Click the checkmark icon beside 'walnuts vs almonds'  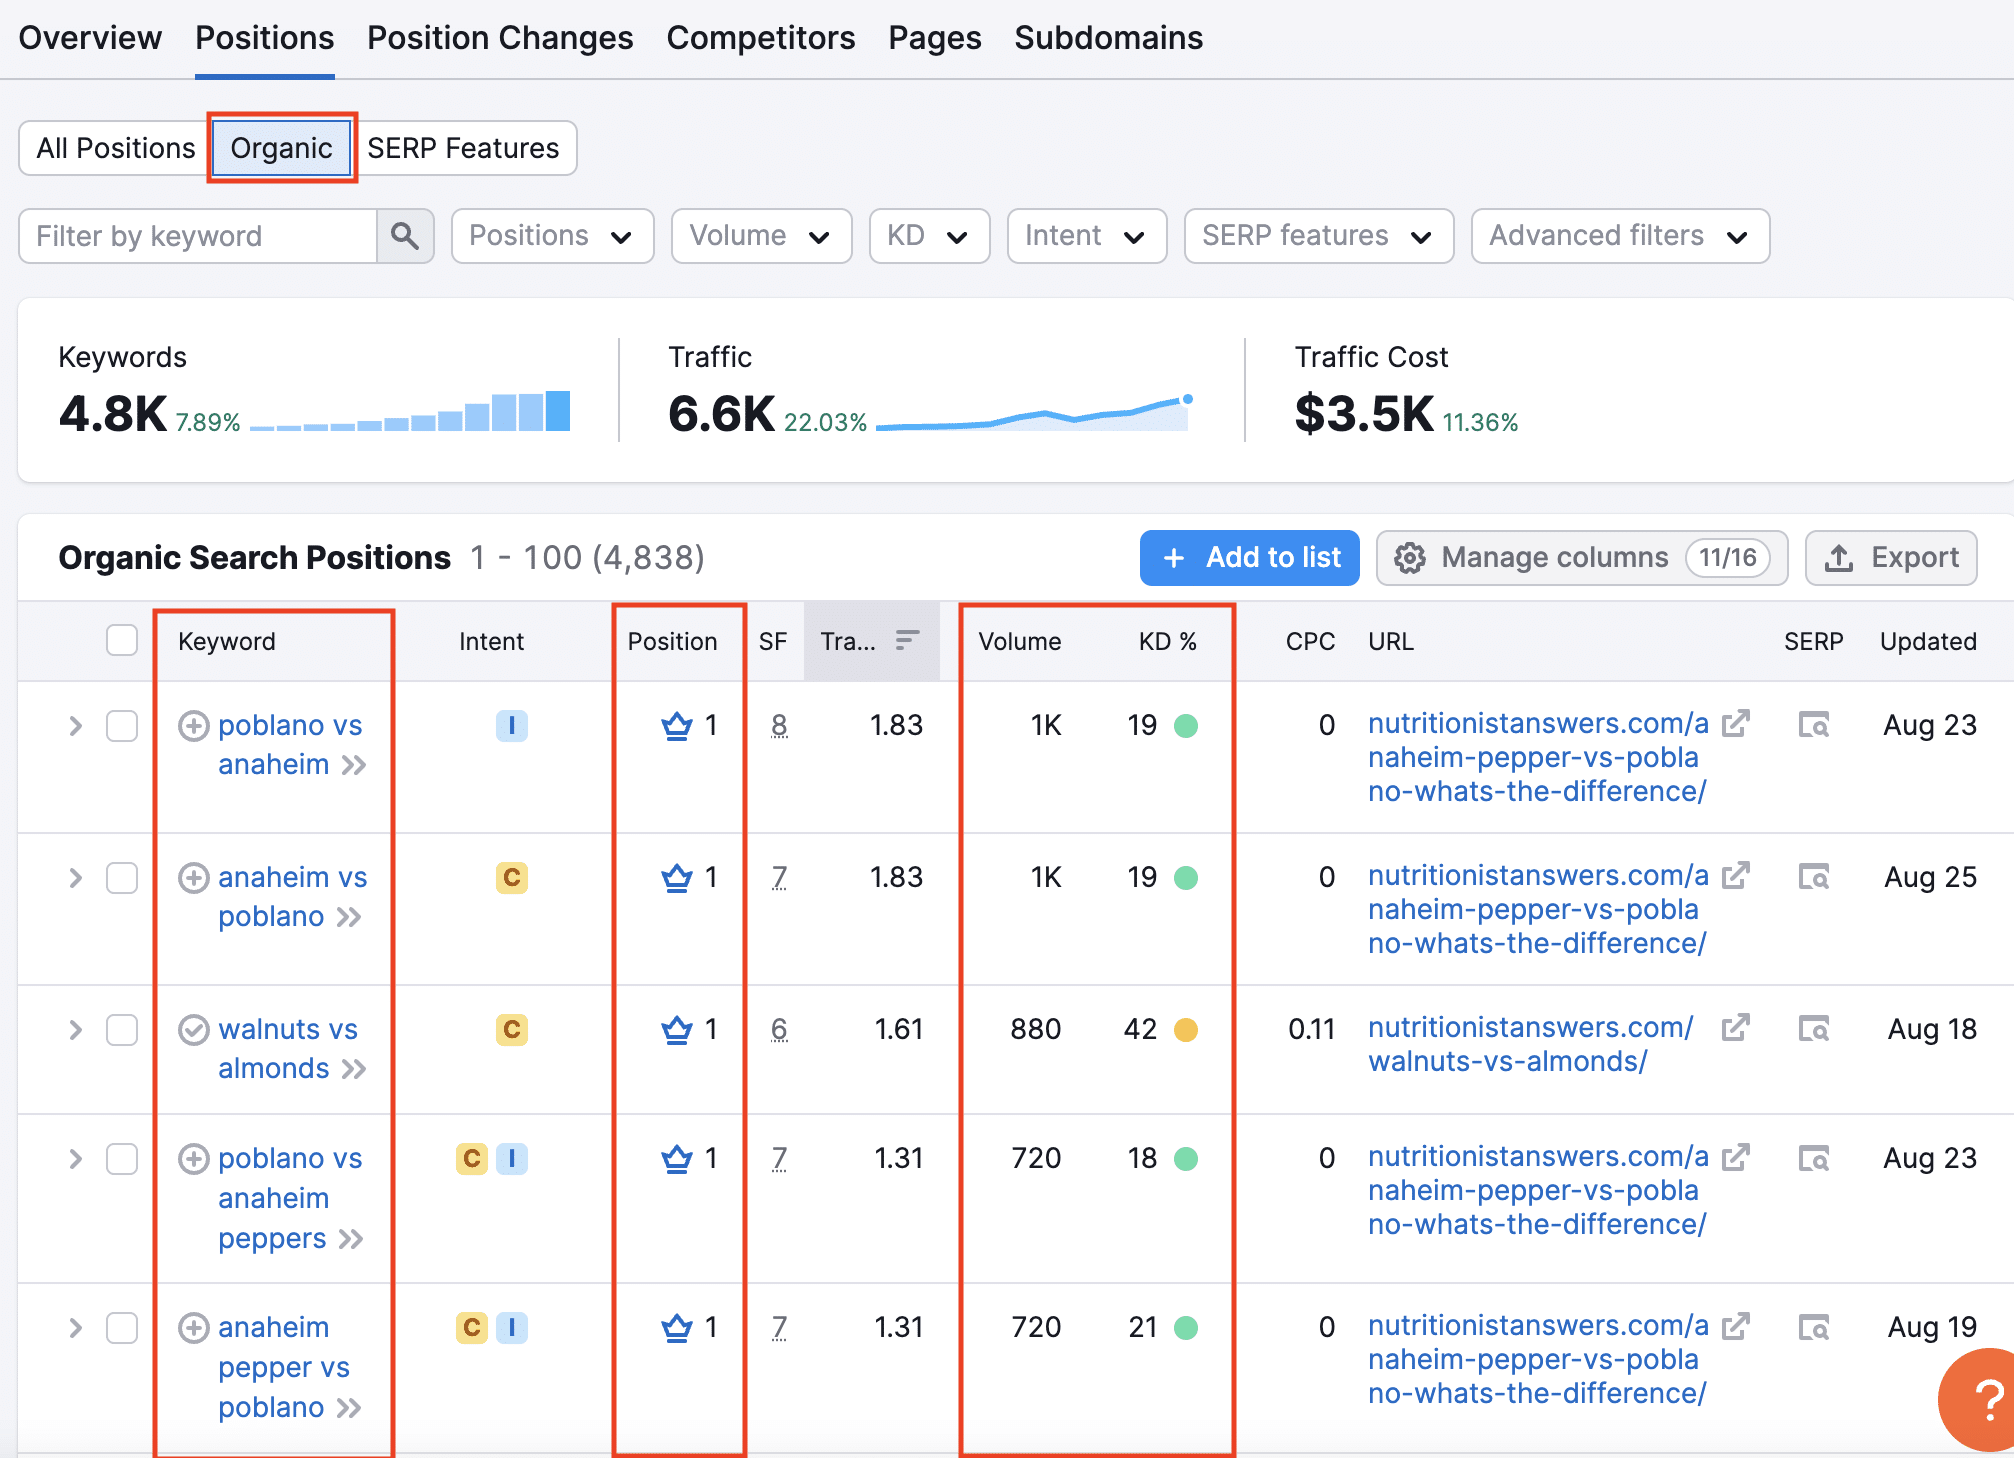point(194,1030)
